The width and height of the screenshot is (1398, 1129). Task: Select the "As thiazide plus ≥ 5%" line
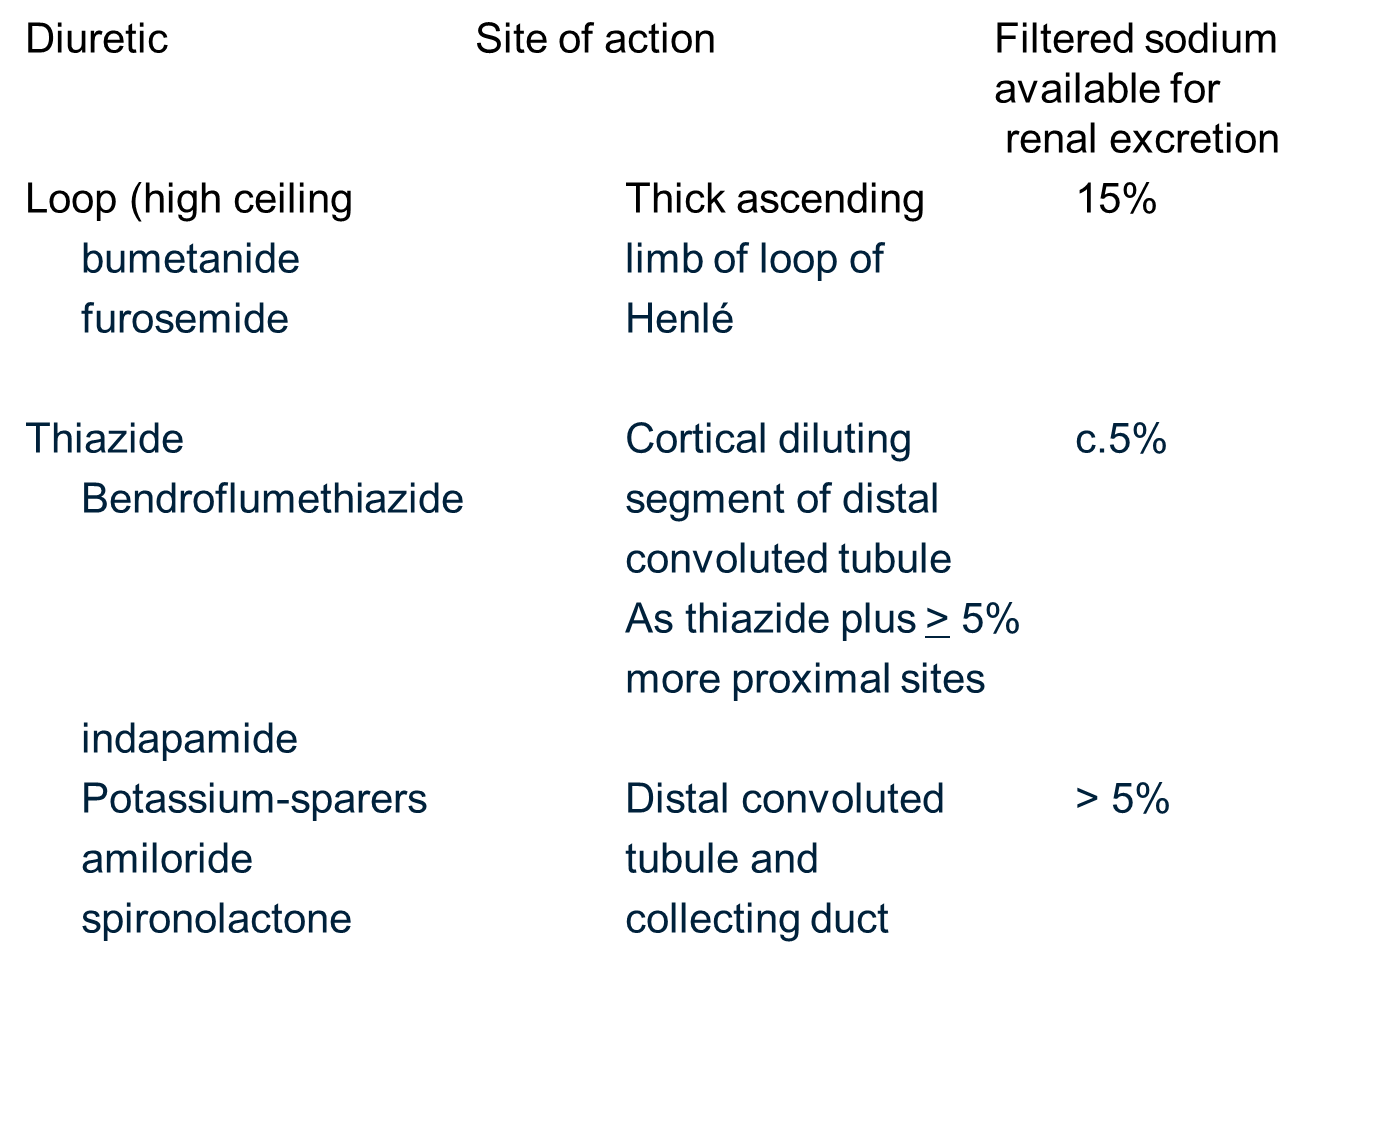click(x=822, y=619)
